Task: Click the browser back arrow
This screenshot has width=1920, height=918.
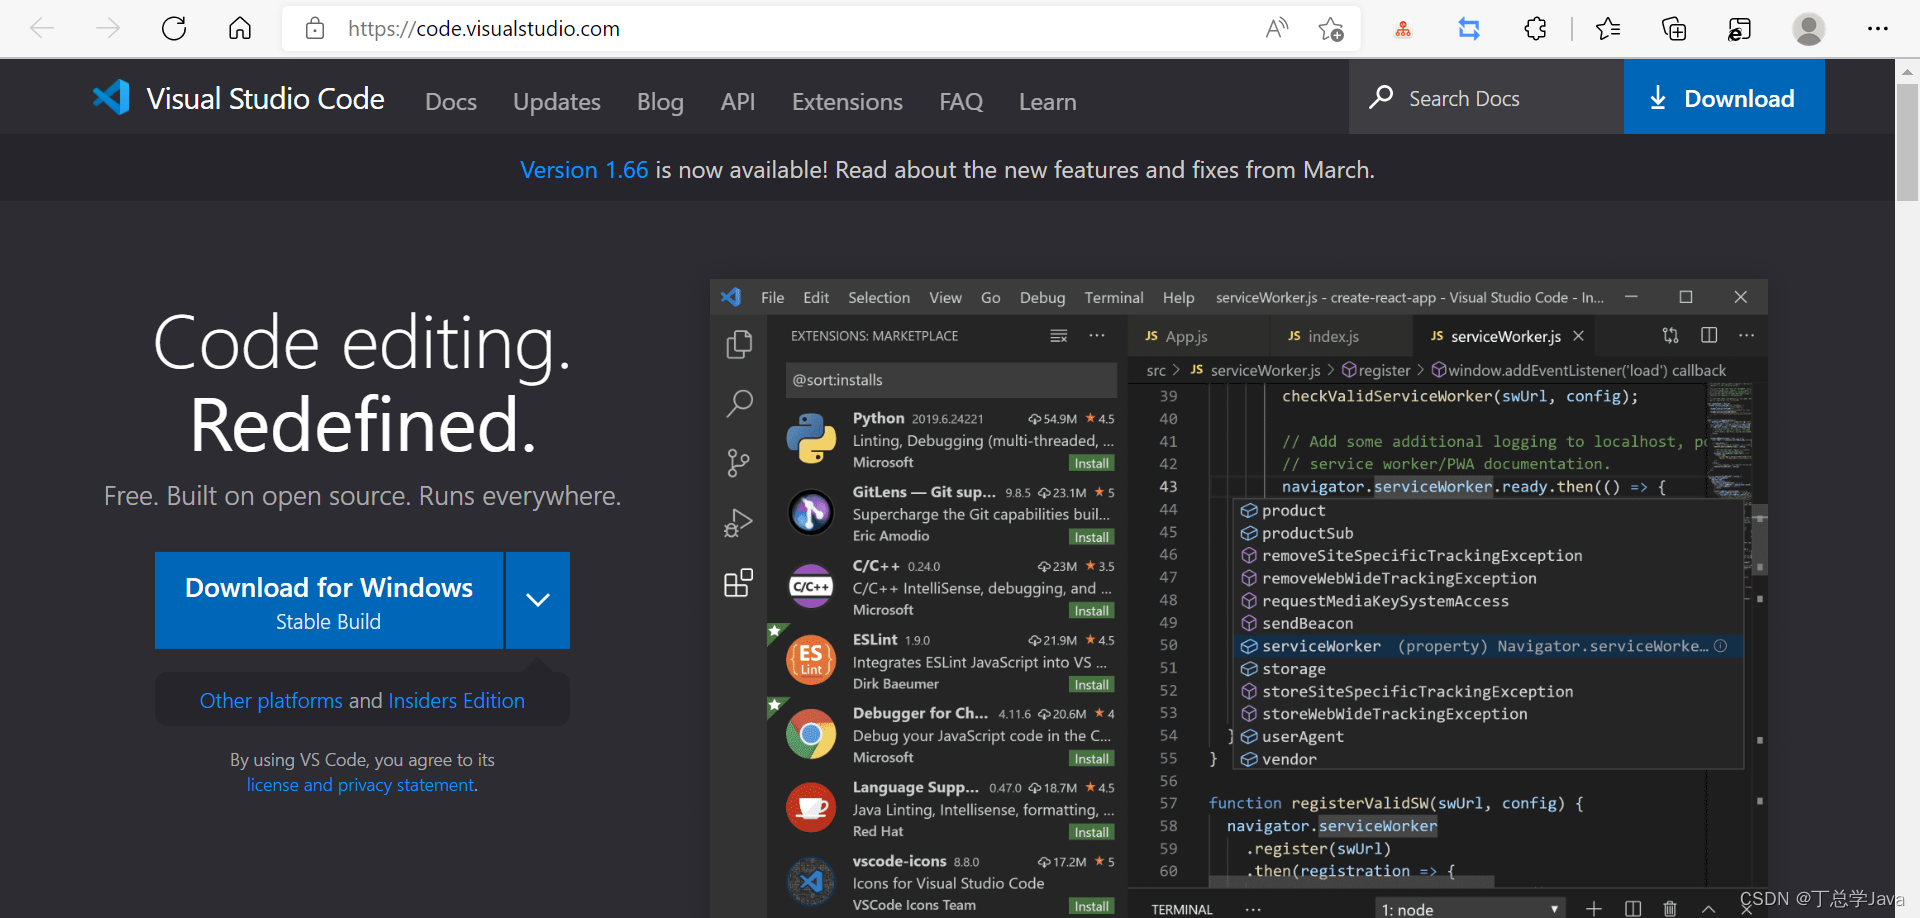Action: (x=42, y=28)
